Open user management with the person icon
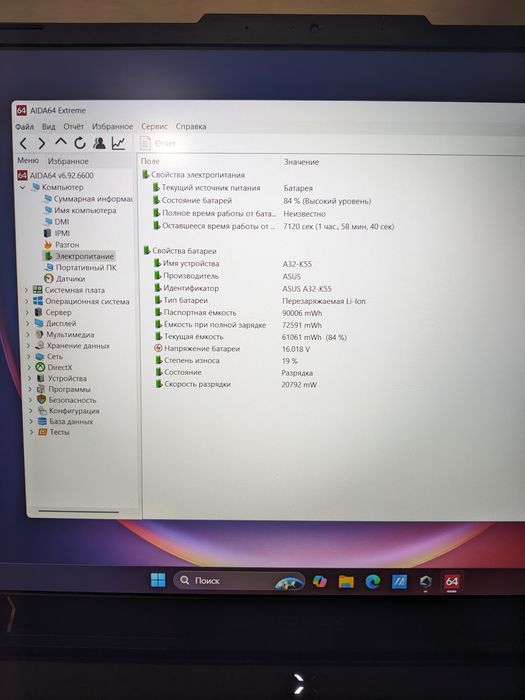 (x=99, y=143)
